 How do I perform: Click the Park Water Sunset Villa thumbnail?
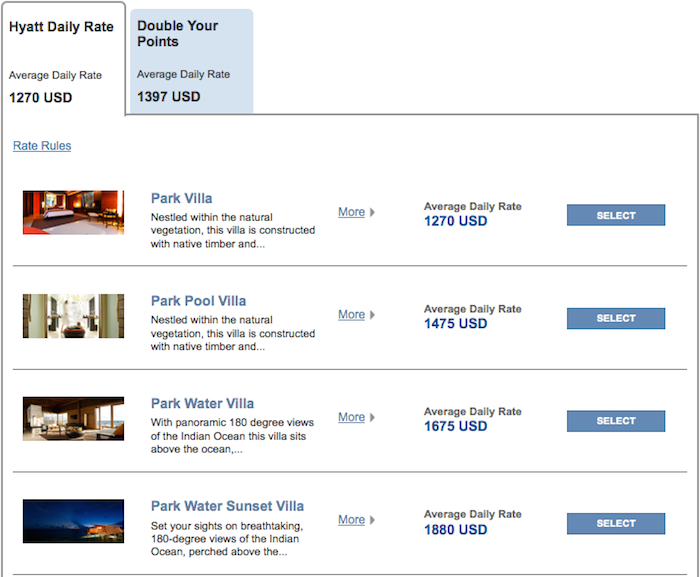tap(73, 521)
